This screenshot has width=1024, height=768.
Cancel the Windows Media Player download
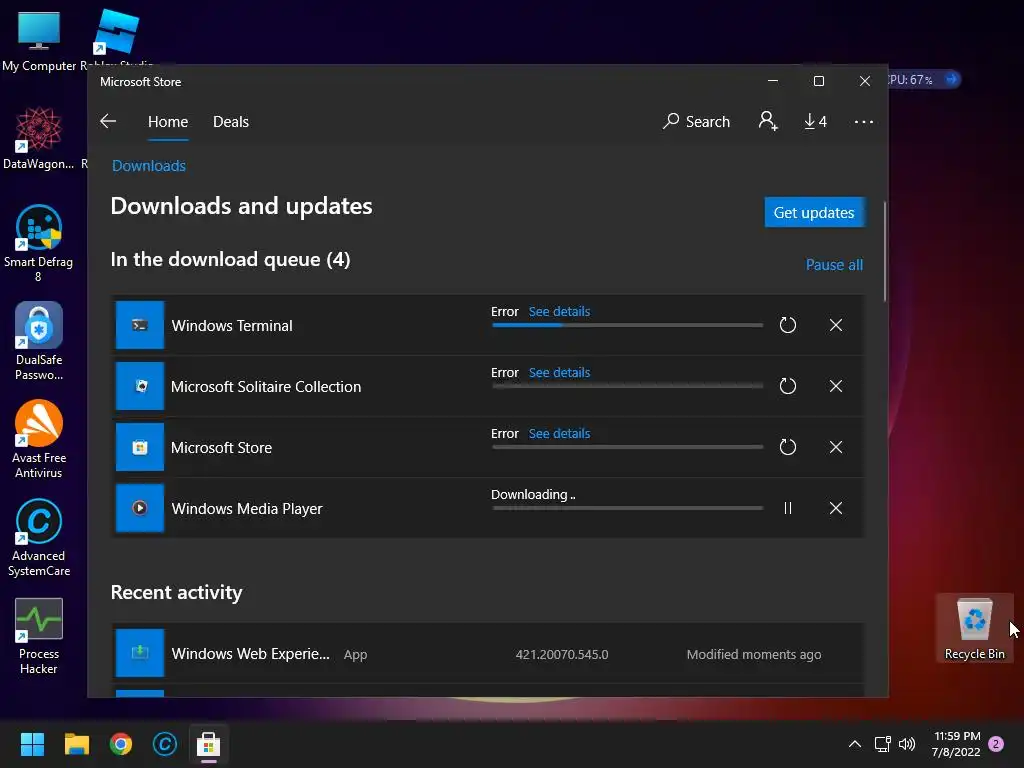point(836,508)
